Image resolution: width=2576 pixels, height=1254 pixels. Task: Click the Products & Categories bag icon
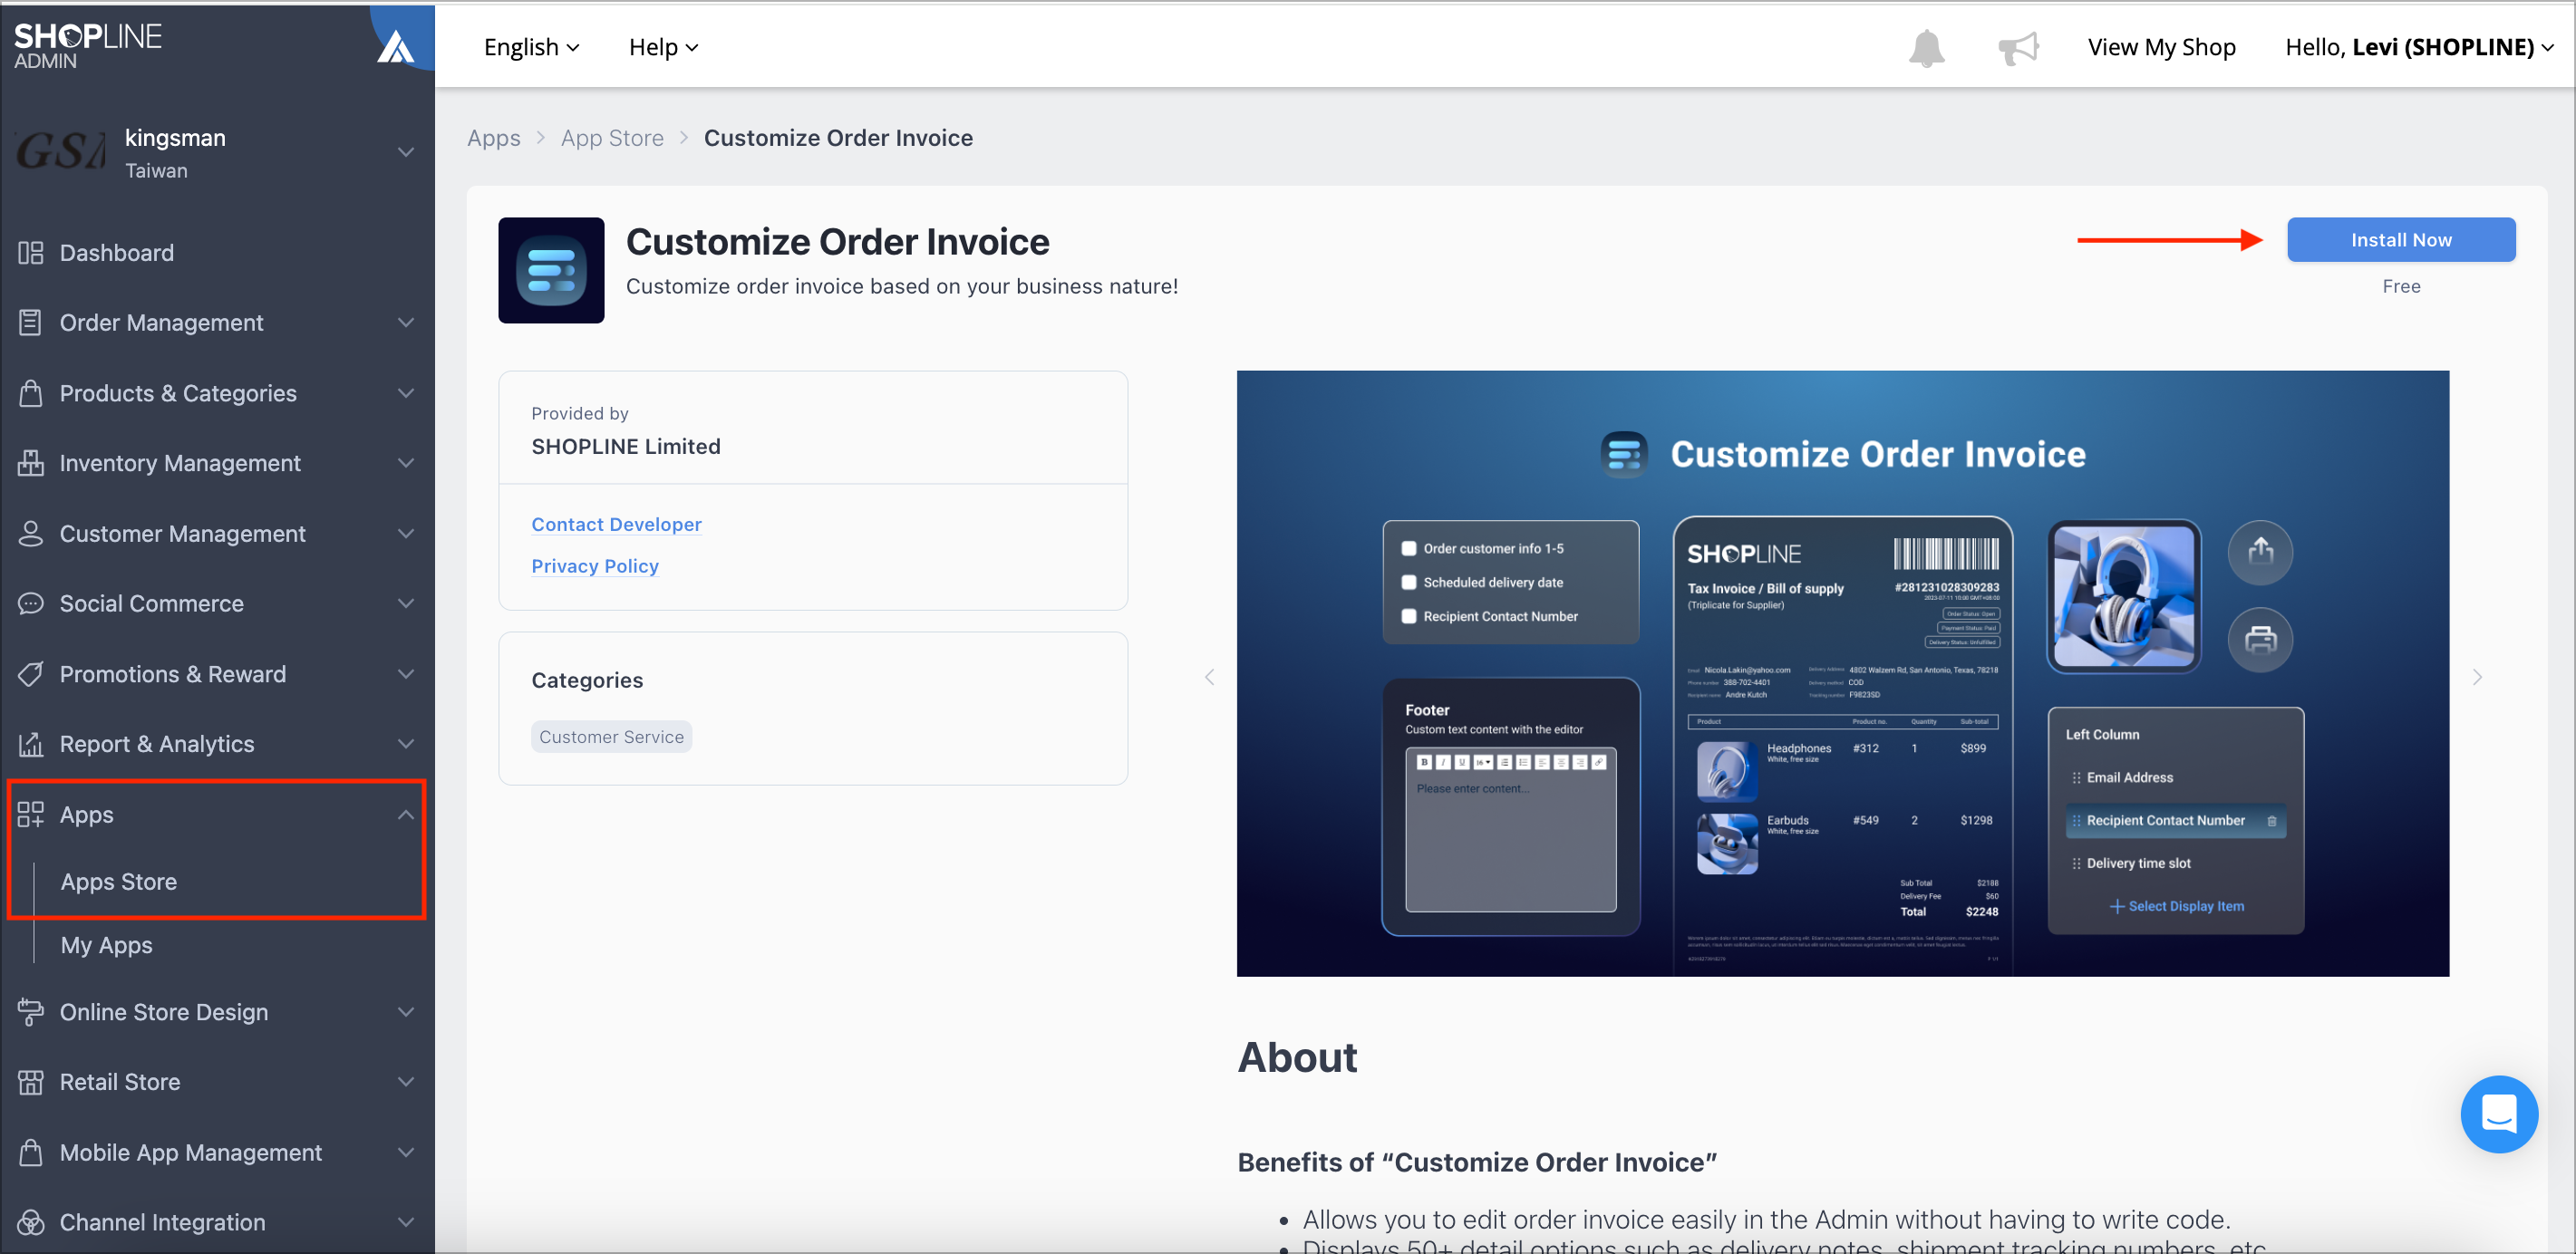pyautogui.click(x=31, y=393)
